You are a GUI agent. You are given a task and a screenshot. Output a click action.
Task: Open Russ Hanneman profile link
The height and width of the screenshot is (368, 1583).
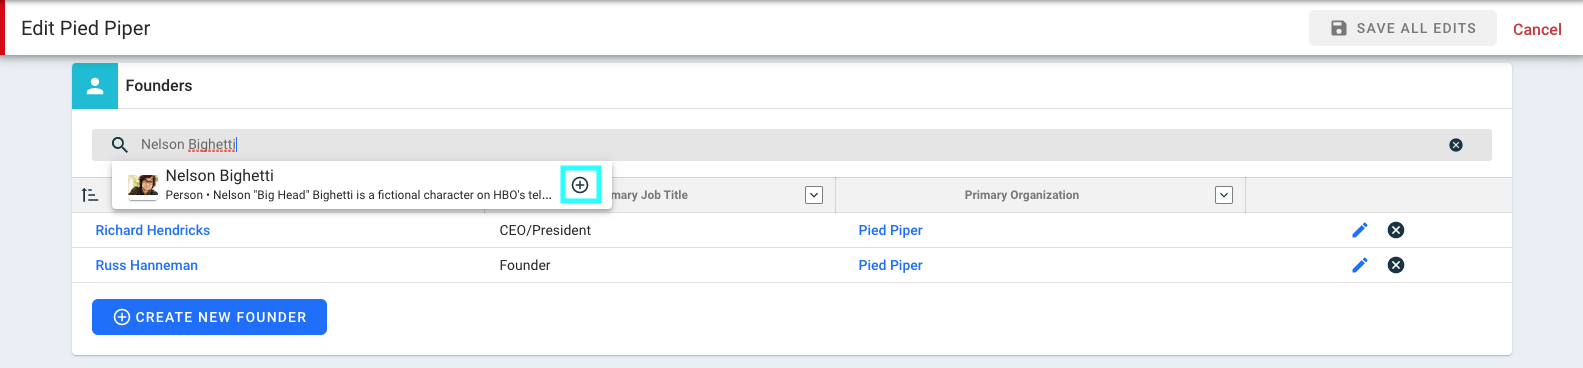click(x=147, y=265)
